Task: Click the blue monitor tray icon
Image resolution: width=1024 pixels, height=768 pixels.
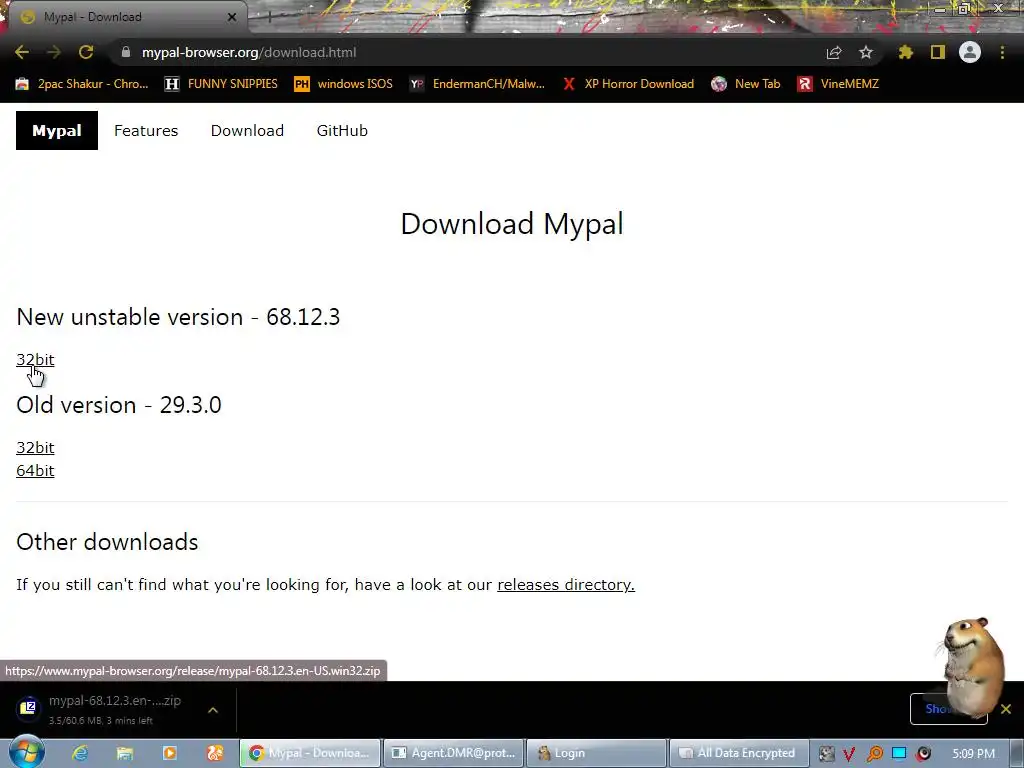Action: [899, 754]
